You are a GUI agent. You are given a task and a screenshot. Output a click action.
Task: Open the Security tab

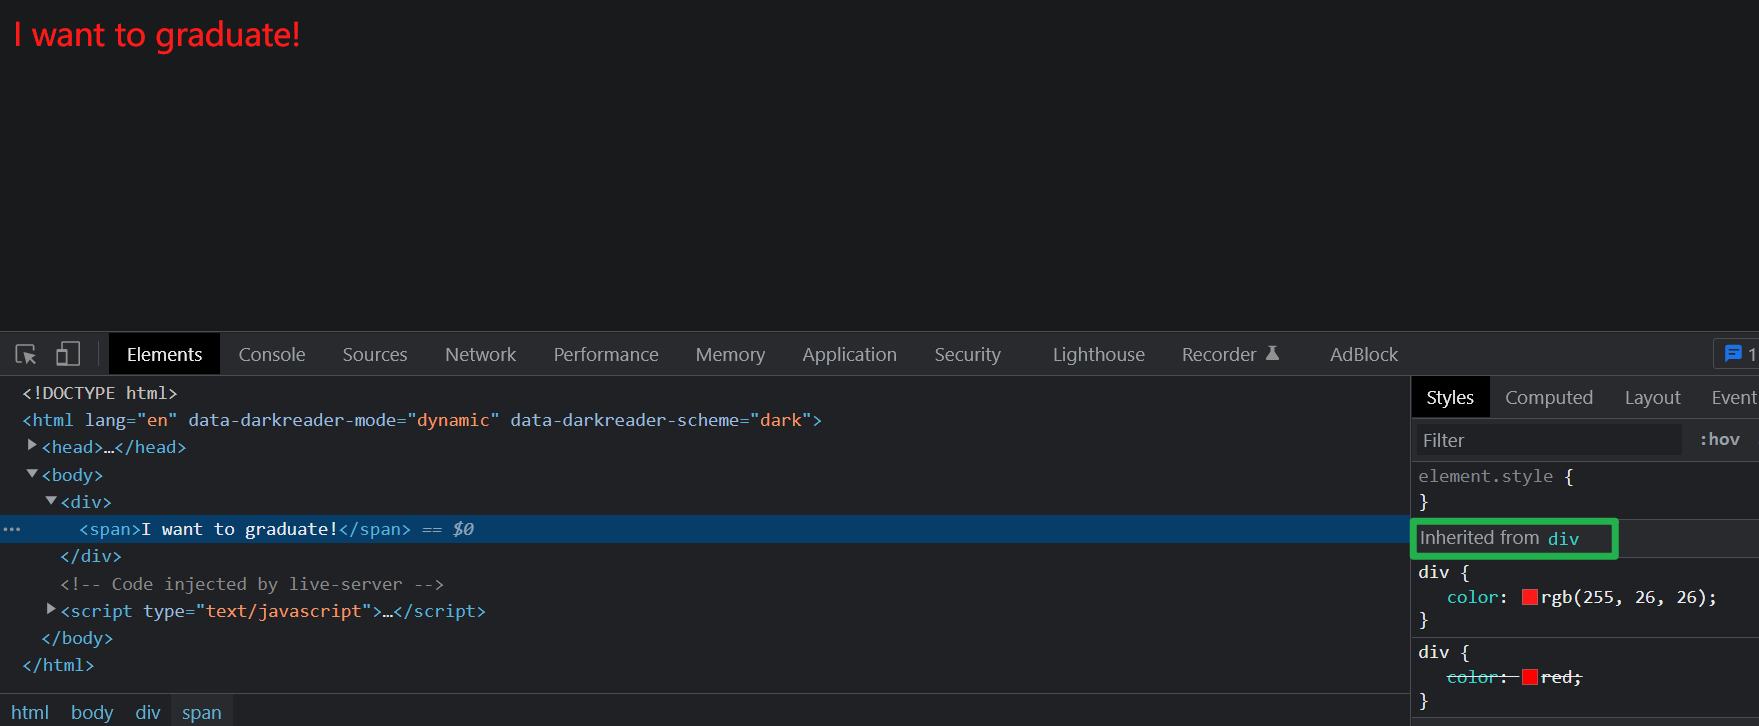(x=967, y=354)
